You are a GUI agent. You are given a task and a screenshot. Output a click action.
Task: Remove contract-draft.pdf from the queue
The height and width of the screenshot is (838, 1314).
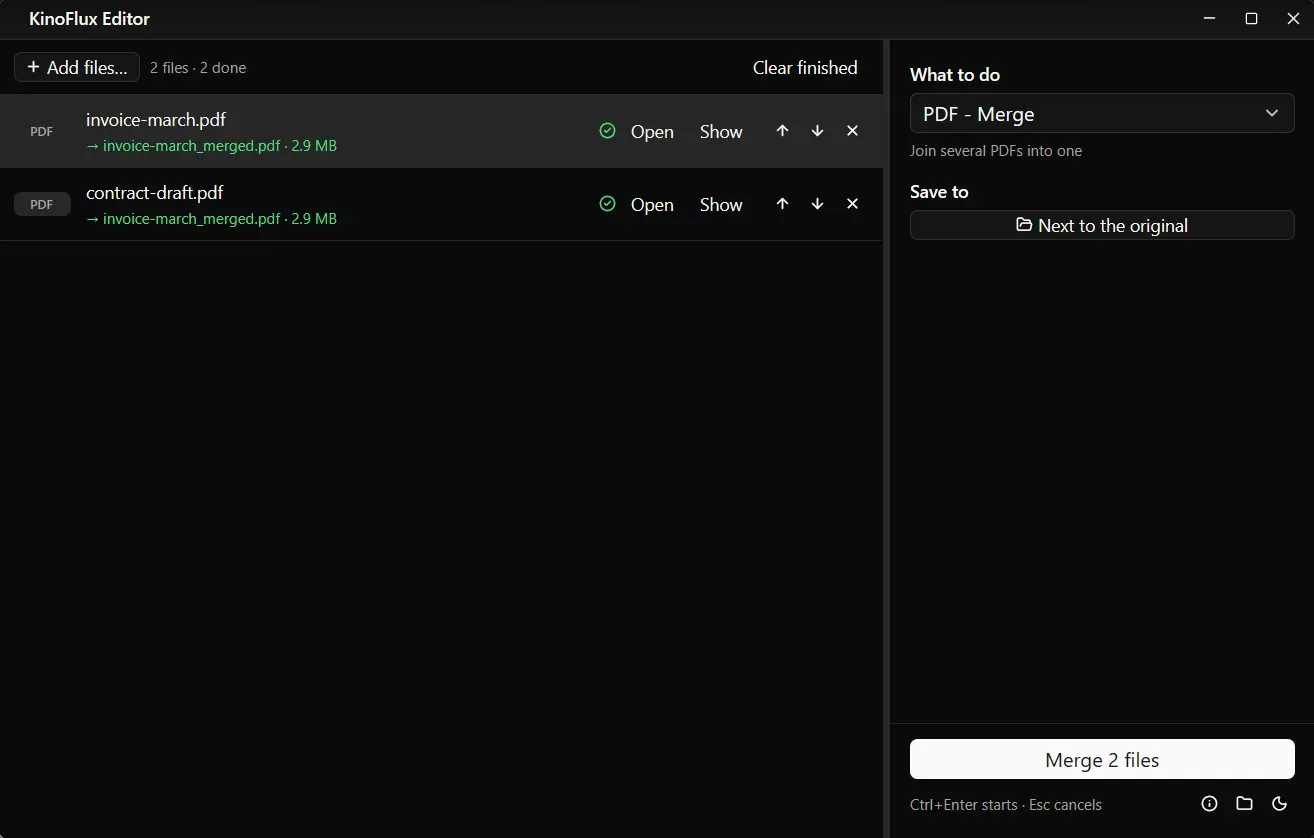pos(852,204)
